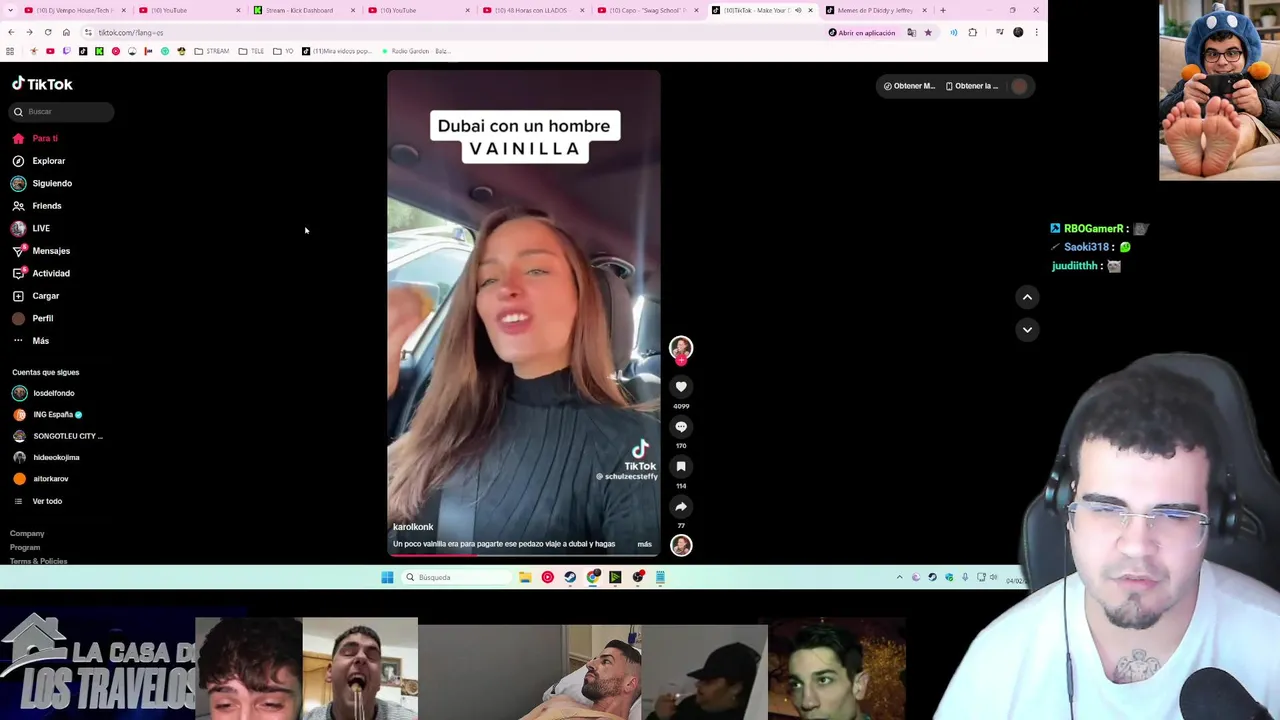This screenshot has height=720, width=1280.
Task: Open creator avatar beside the video
Action: click(x=681, y=348)
